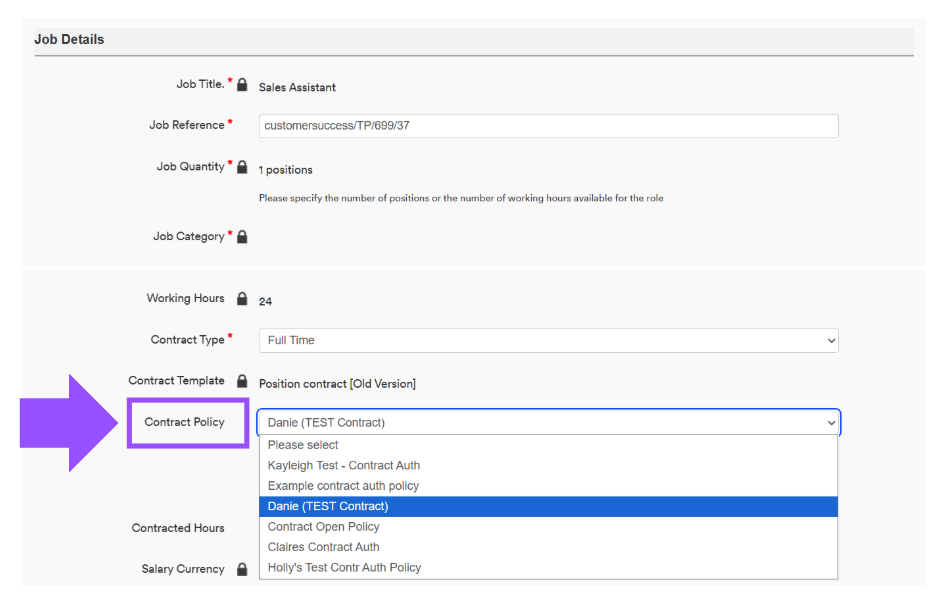This screenshot has height=596, width=940.
Task: Select highlighted Danie (TEST Contract) option
Action: coord(549,506)
